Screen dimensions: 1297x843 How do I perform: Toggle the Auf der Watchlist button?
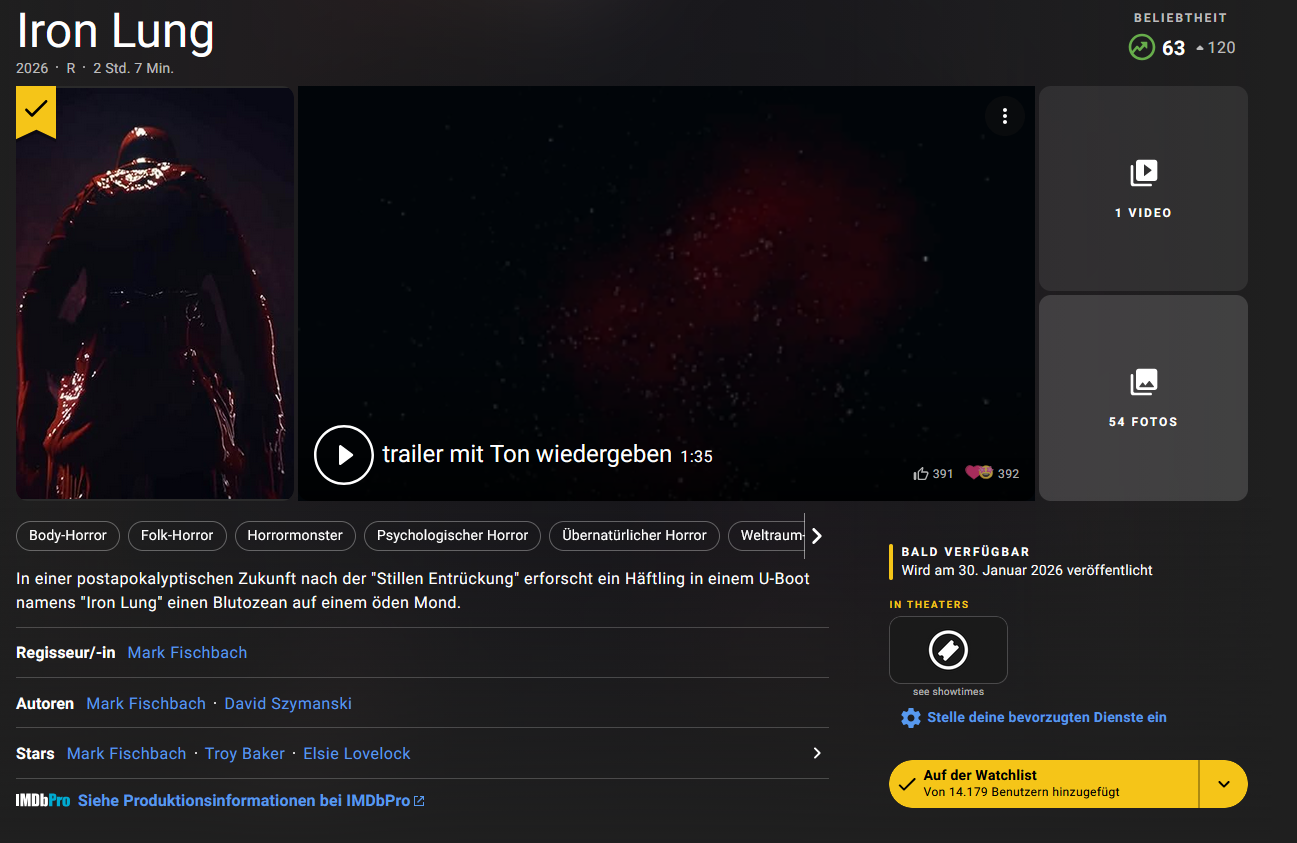pos(1043,784)
